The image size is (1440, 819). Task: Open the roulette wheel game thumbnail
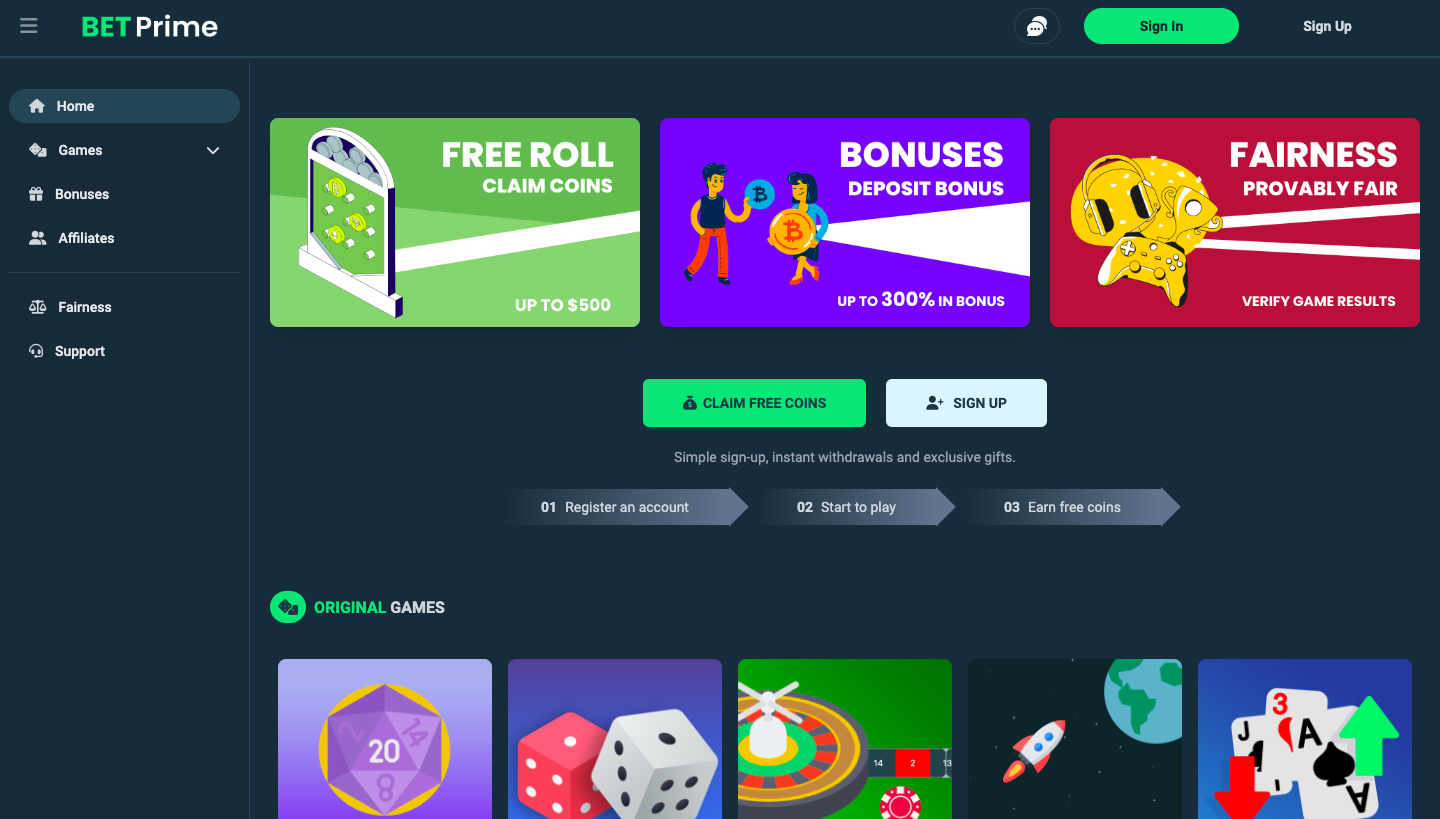pyautogui.click(x=845, y=739)
